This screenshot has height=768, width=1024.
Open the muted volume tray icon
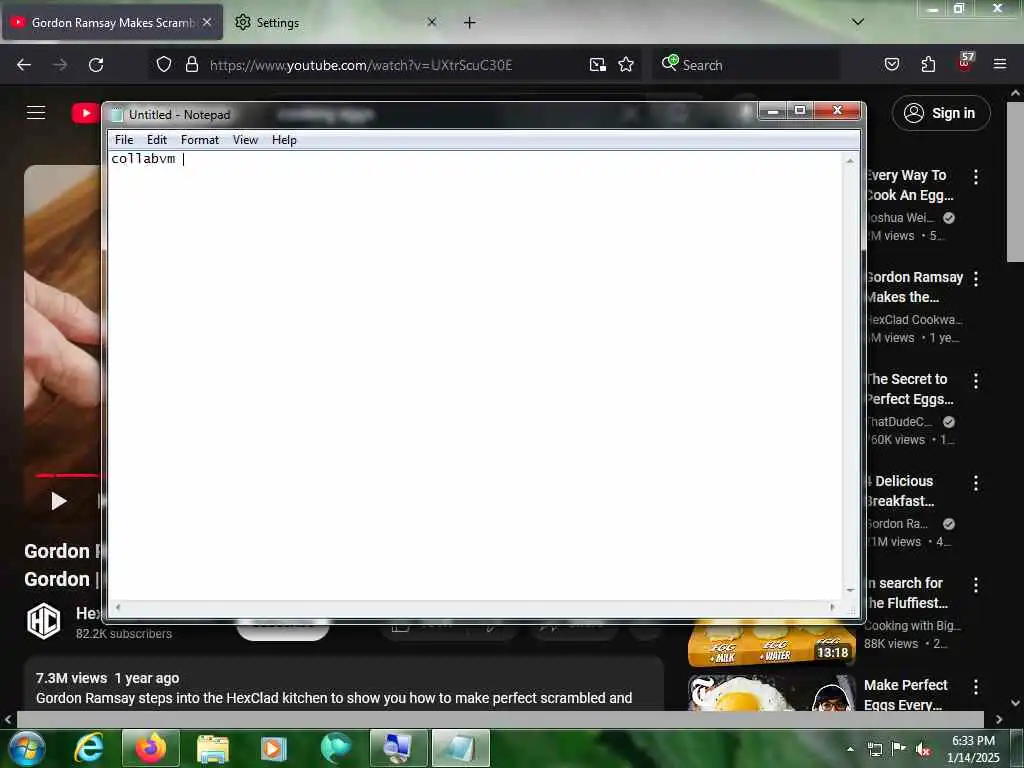(x=923, y=749)
